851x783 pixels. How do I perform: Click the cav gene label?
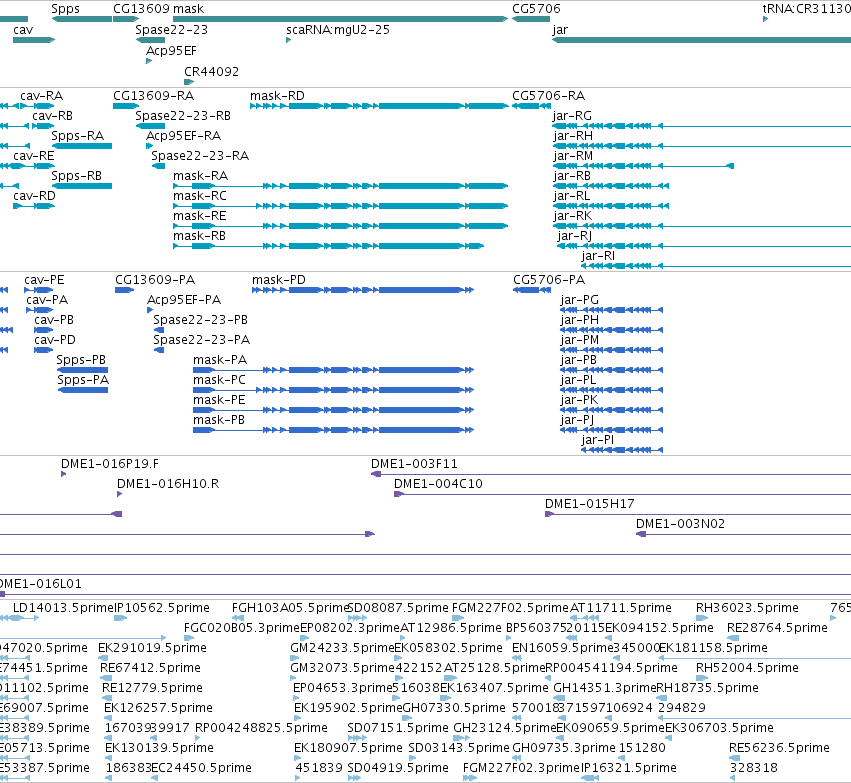[x=23, y=30]
